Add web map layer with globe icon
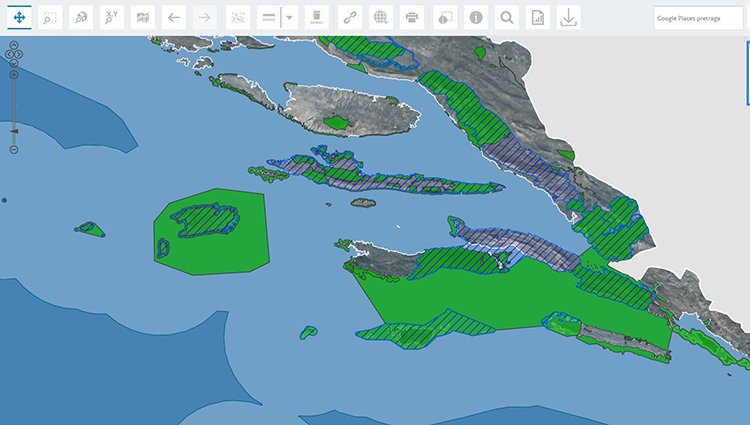 pos(381,18)
